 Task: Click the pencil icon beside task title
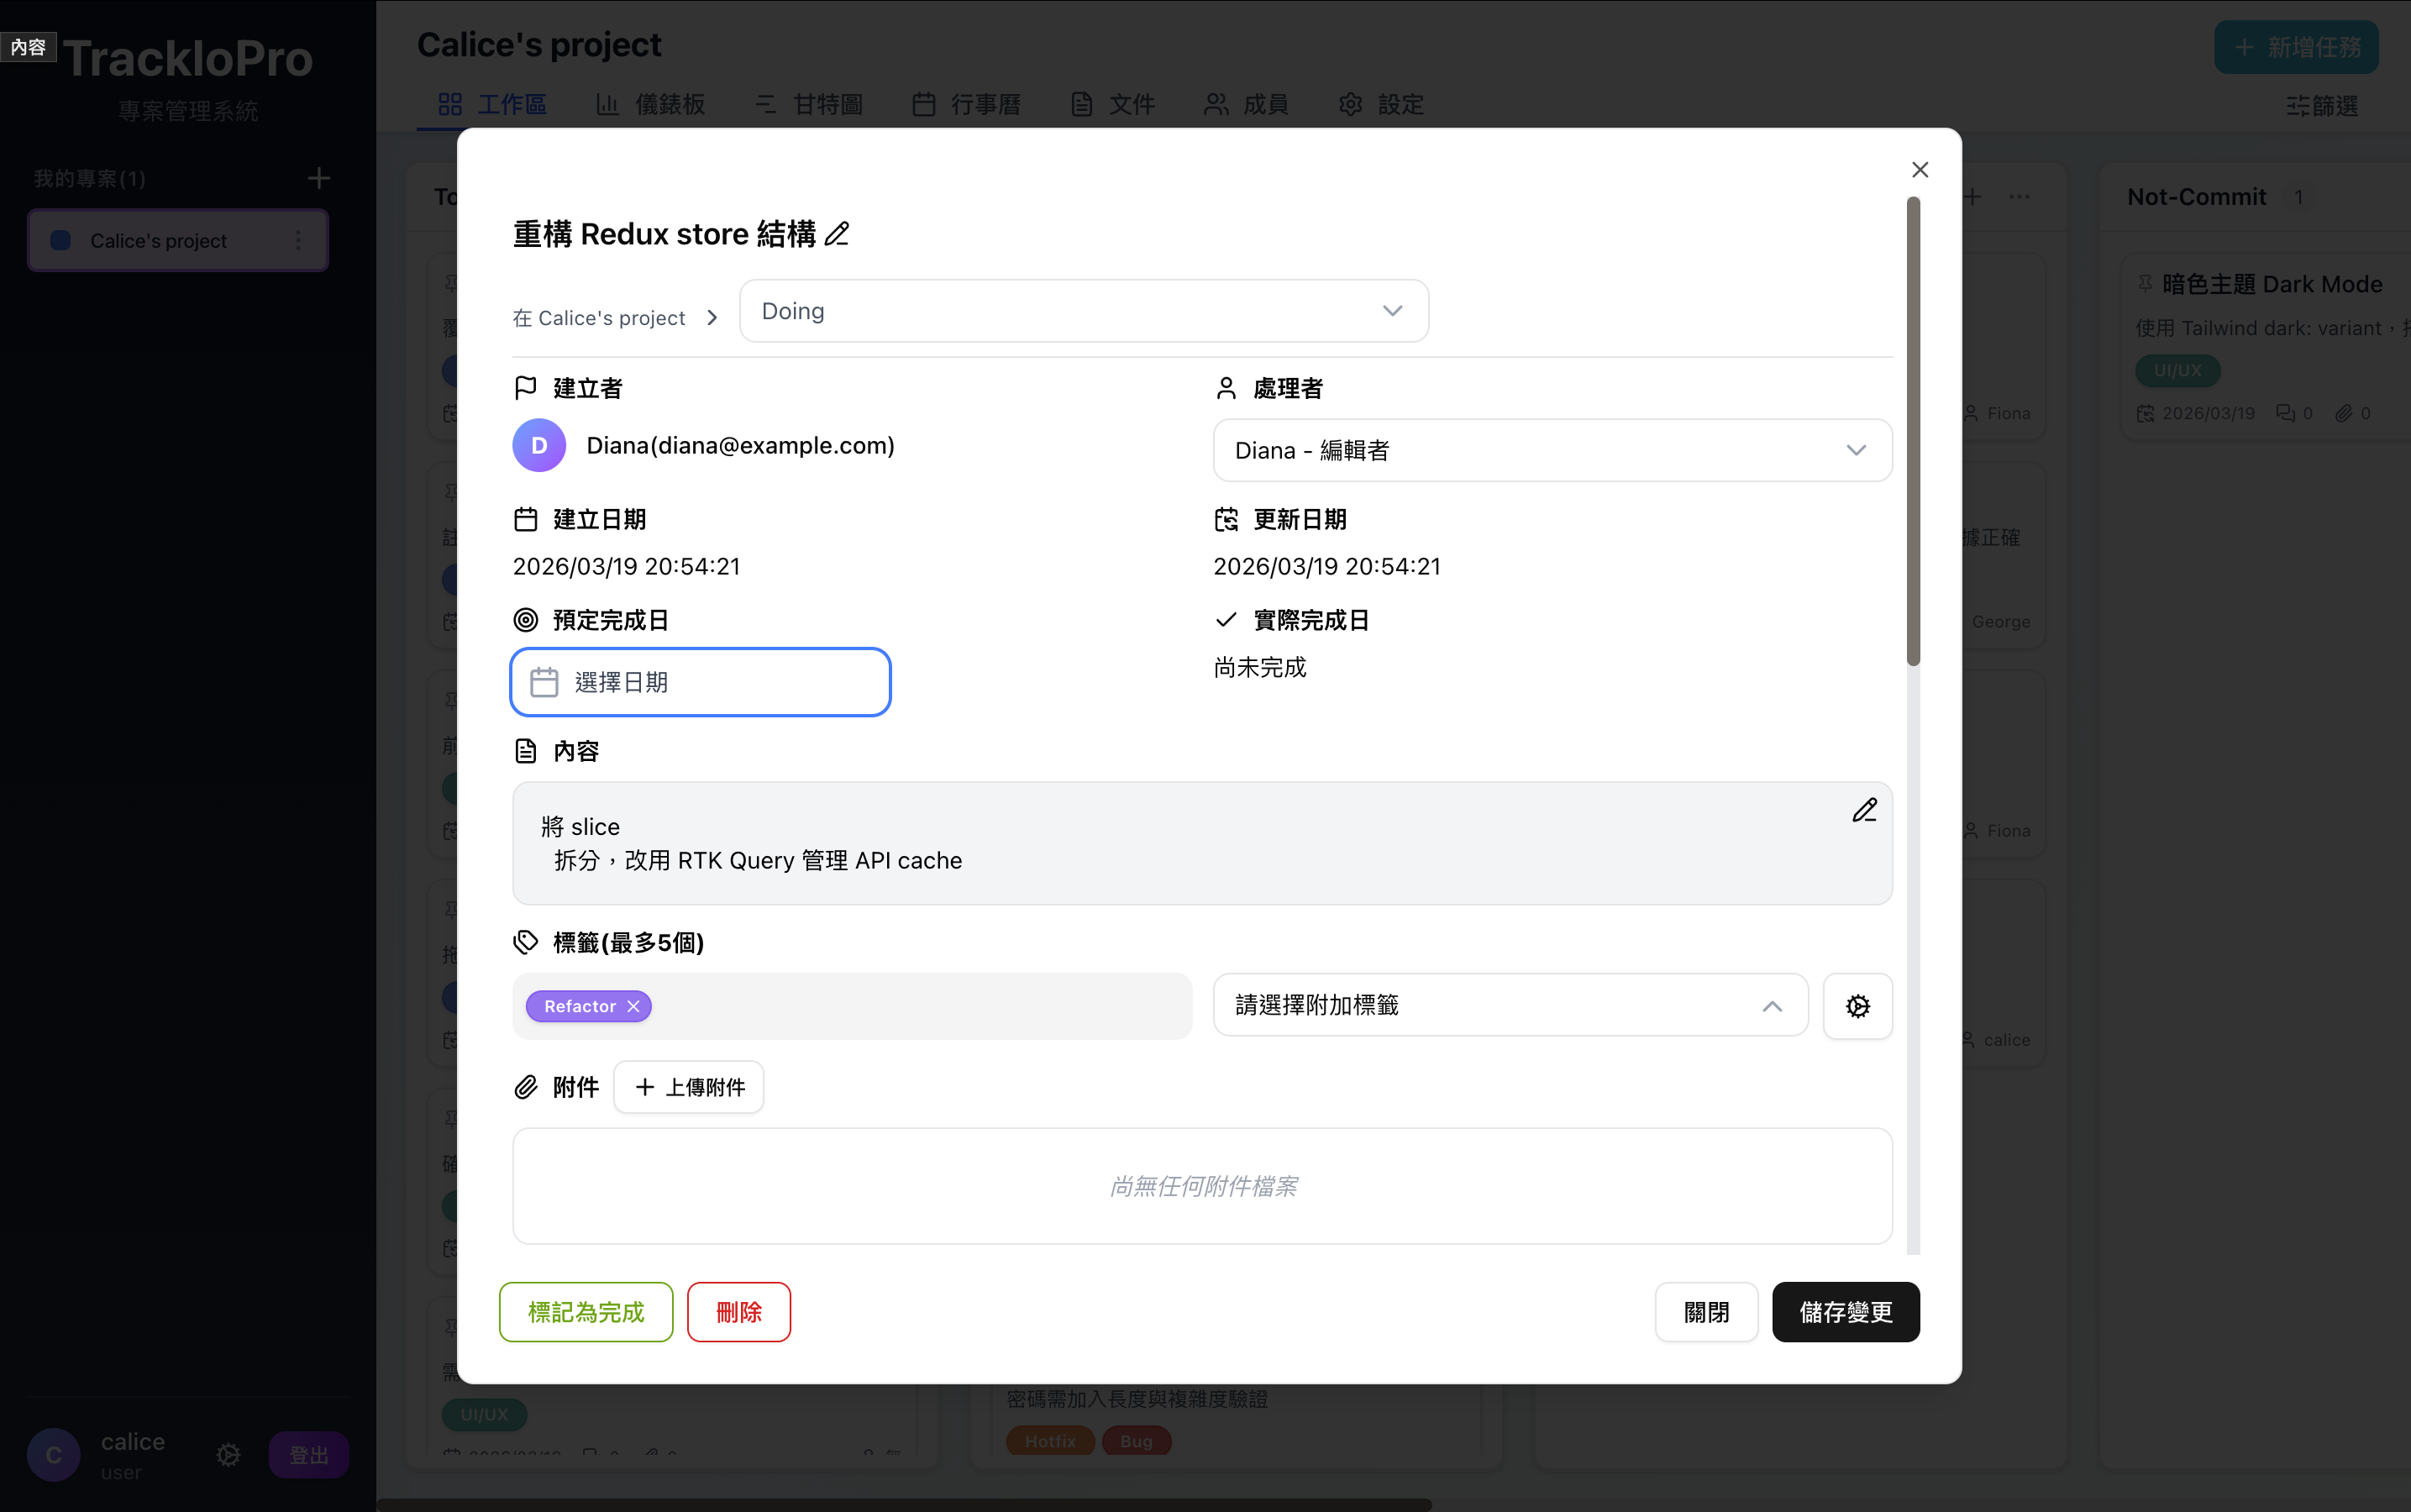click(x=837, y=234)
